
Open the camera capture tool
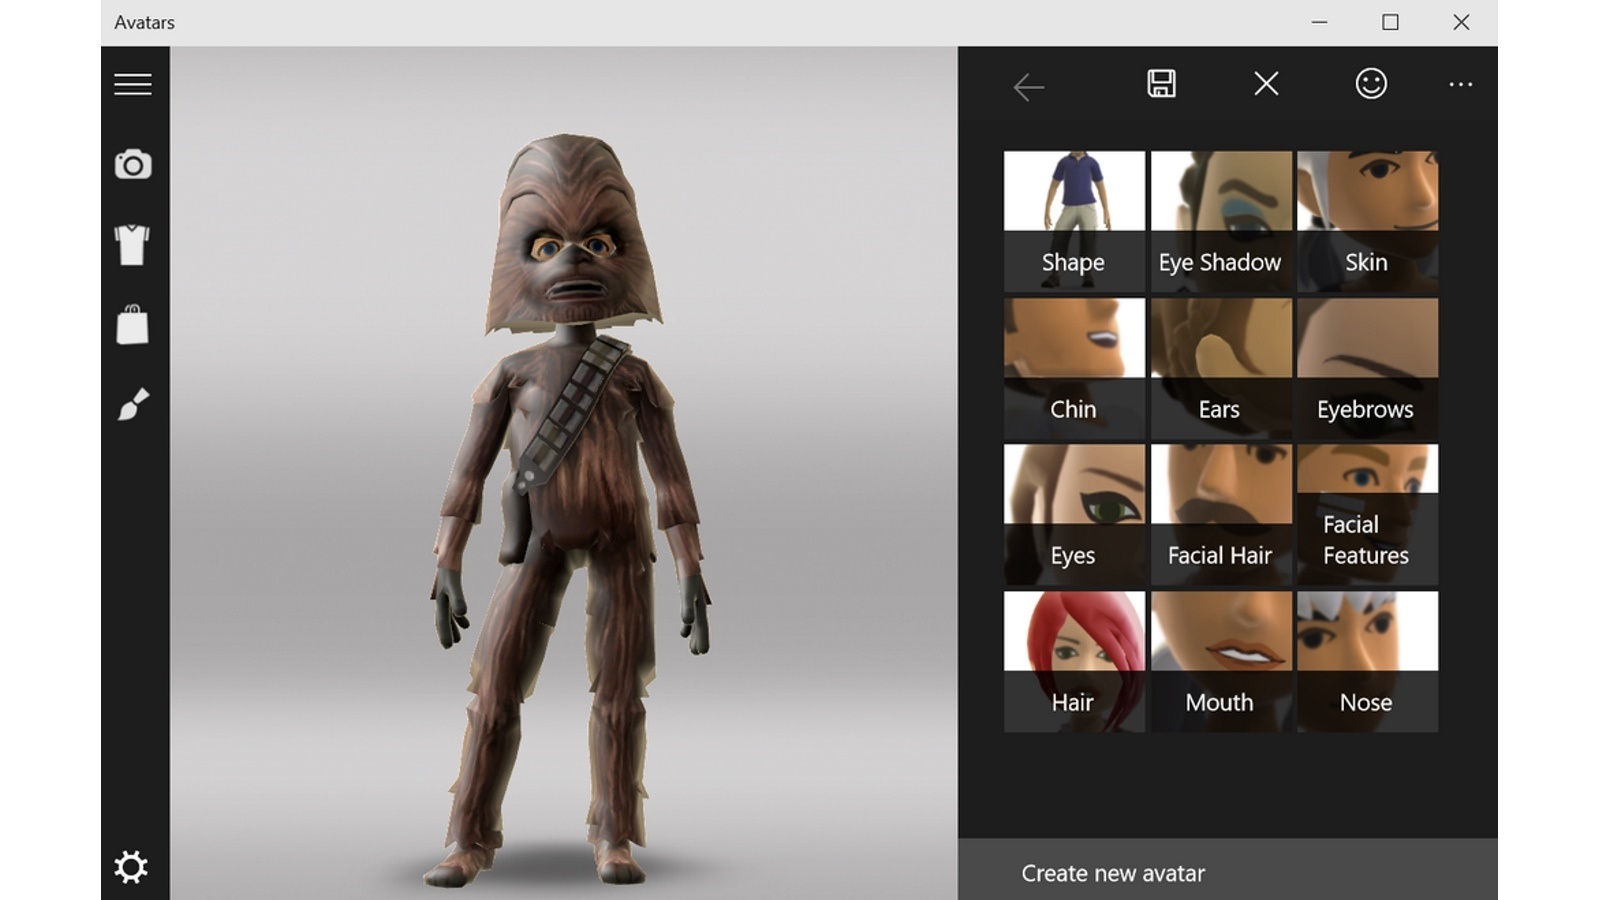(x=131, y=165)
